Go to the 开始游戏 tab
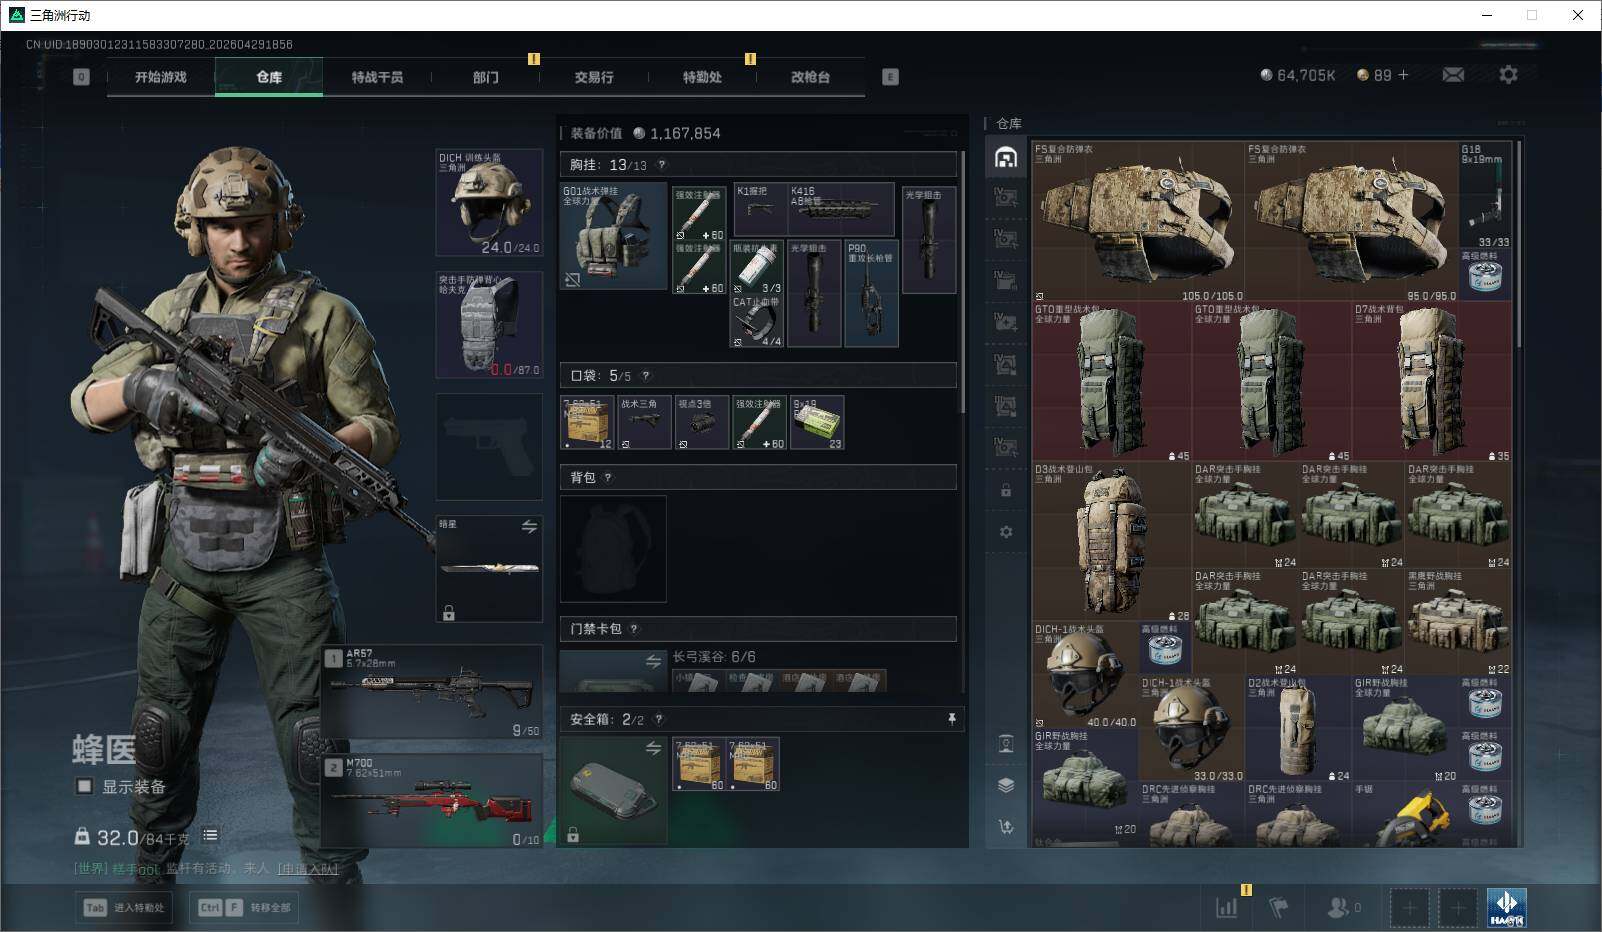Screen dimensions: 1602x932 pos(161,77)
